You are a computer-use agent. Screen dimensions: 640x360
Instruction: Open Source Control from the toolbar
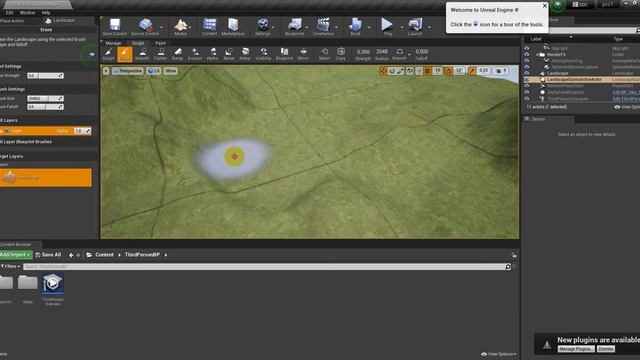pos(145,27)
